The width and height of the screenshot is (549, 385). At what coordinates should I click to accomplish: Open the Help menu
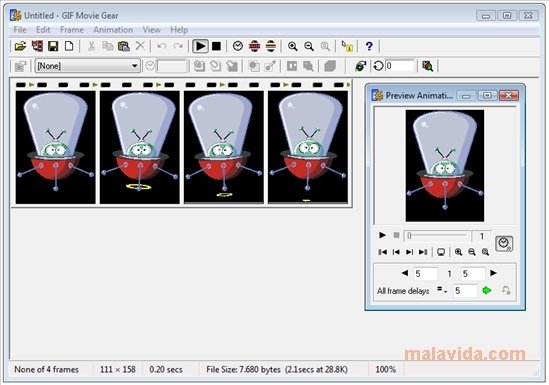click(x=179, y=30)
